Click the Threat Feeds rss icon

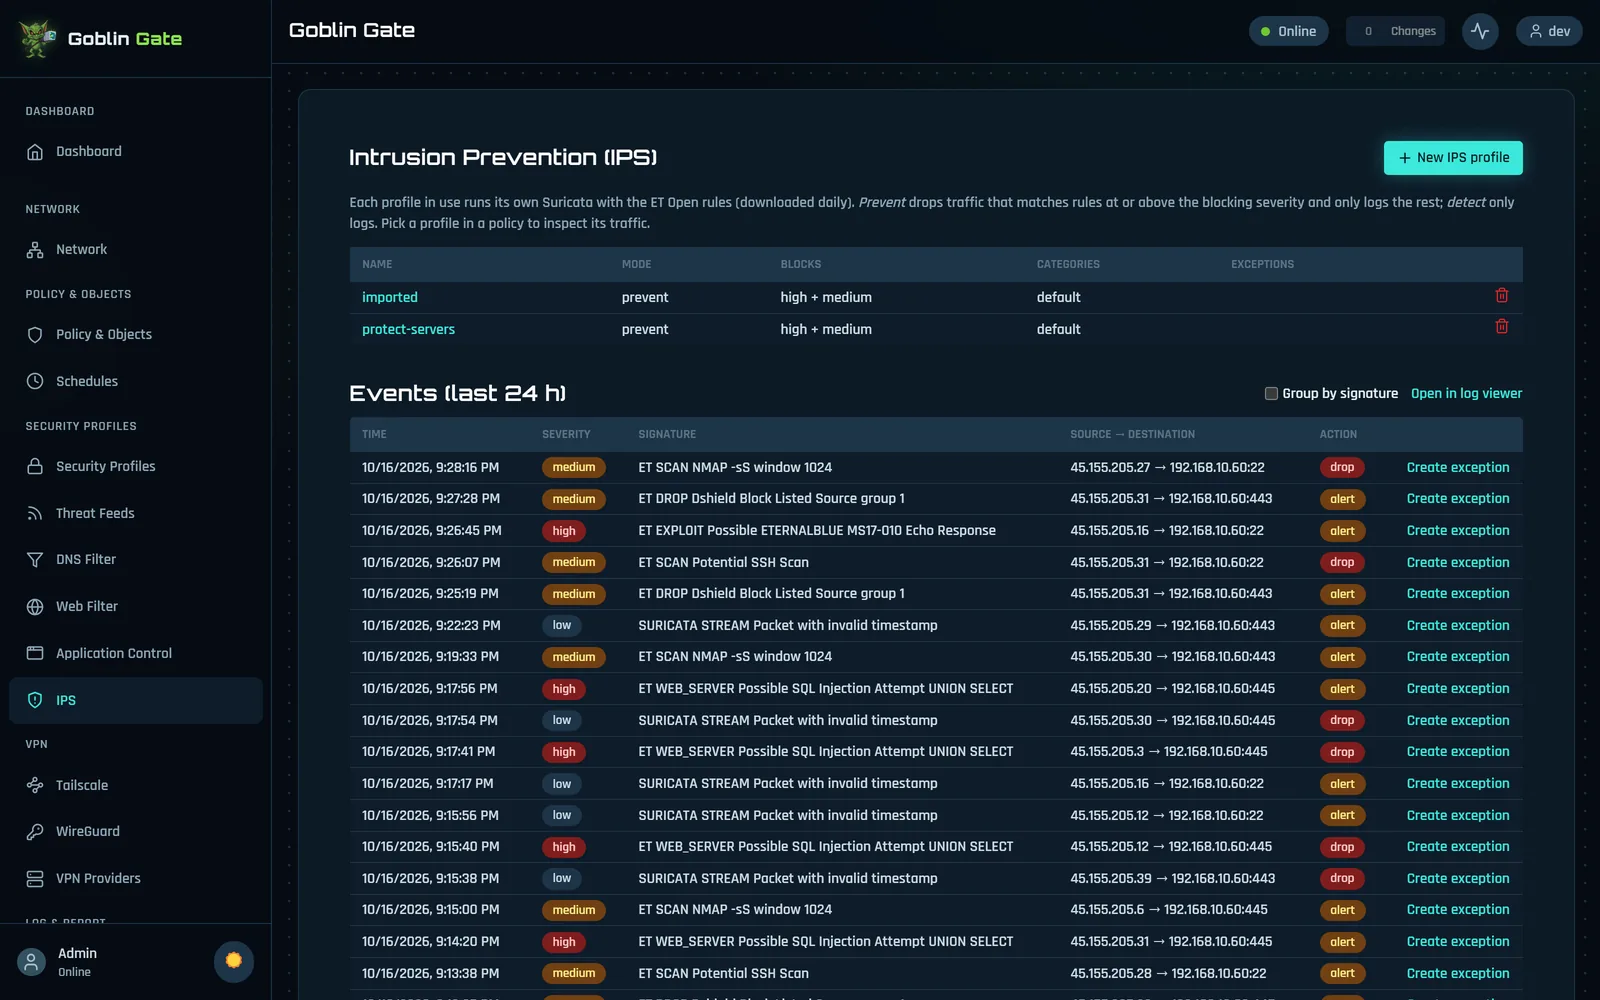pos(35,513)
